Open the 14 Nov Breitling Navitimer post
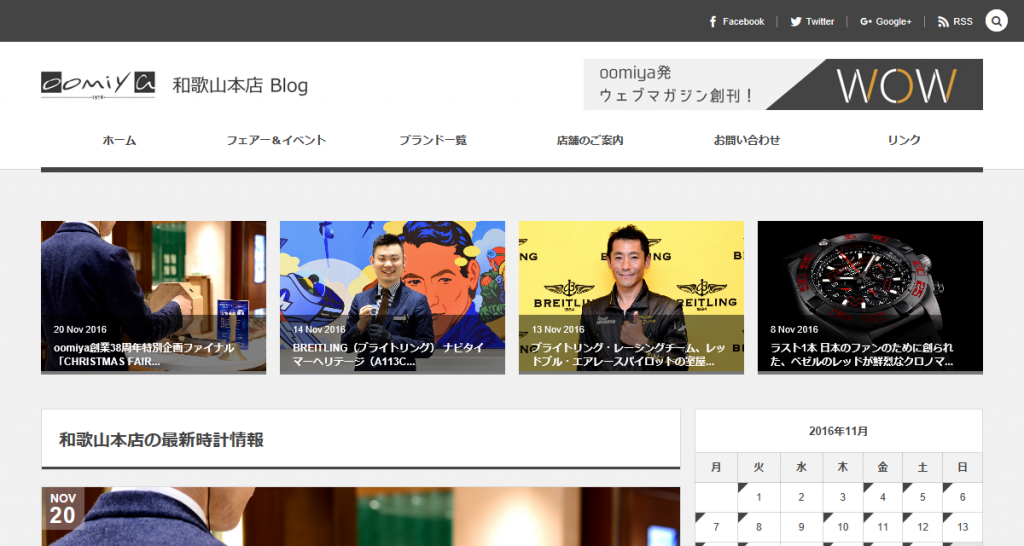Viewport: 1024px width, 546px height. coord(392,297)
